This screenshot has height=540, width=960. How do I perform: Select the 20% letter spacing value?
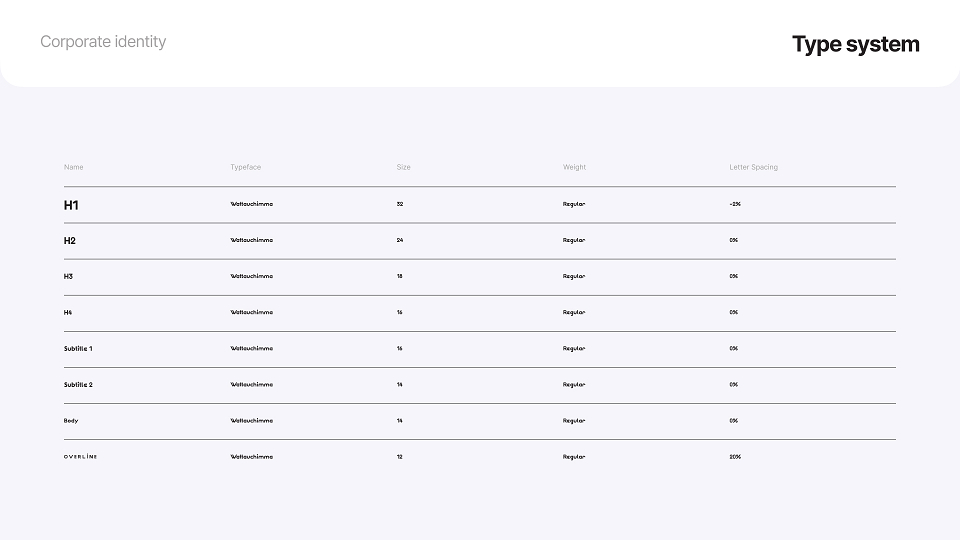pyautogui.click(x=735, y=457)
